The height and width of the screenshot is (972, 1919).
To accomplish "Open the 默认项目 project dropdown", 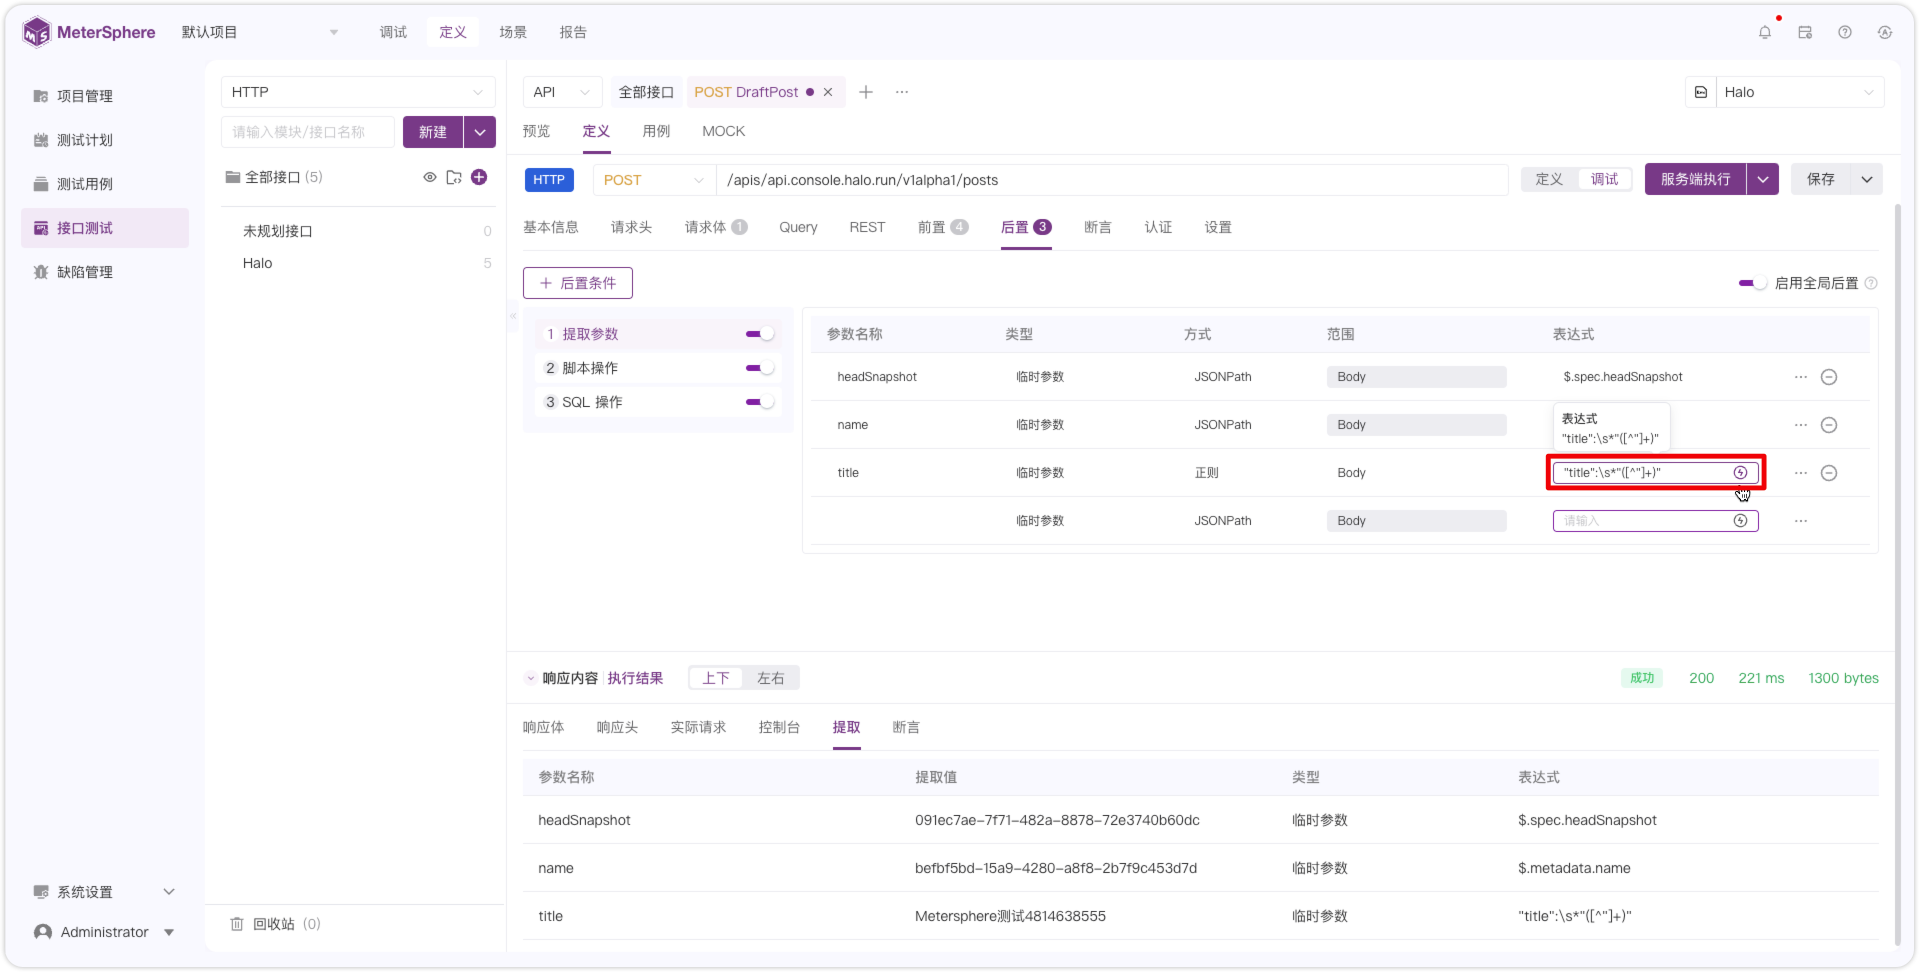I will click(260, 32).
